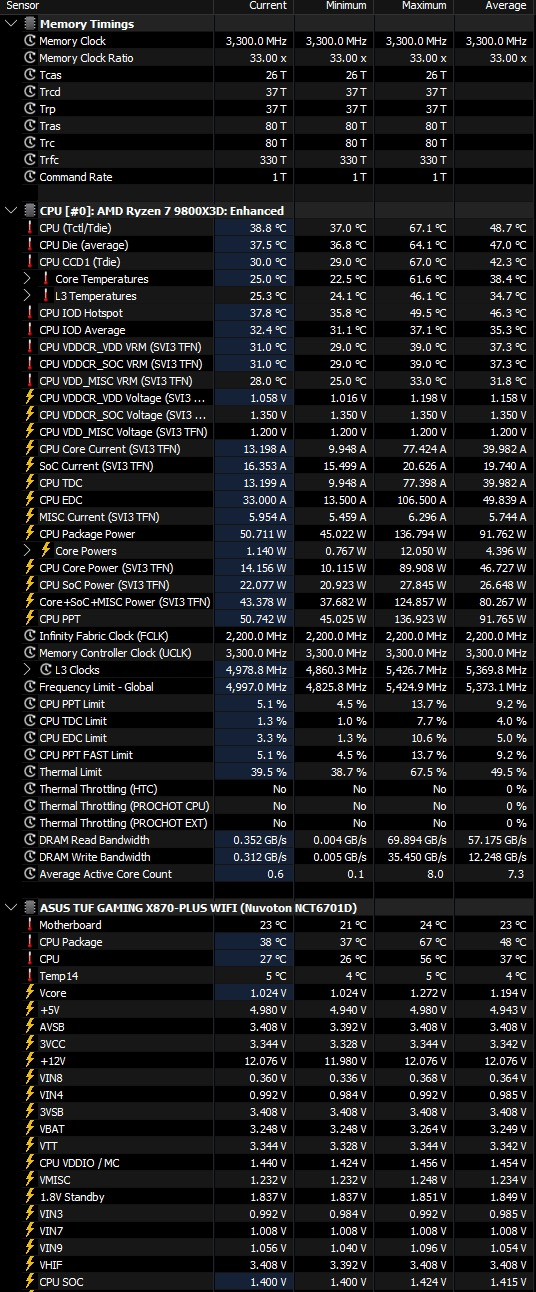Select the CPU VDDIO / MC row
This screenshot has width=536, height=1292.
point(268,1163)
